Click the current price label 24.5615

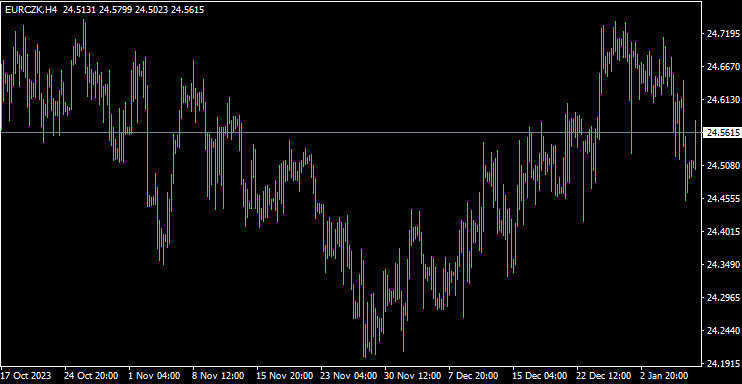coord(723,133)
